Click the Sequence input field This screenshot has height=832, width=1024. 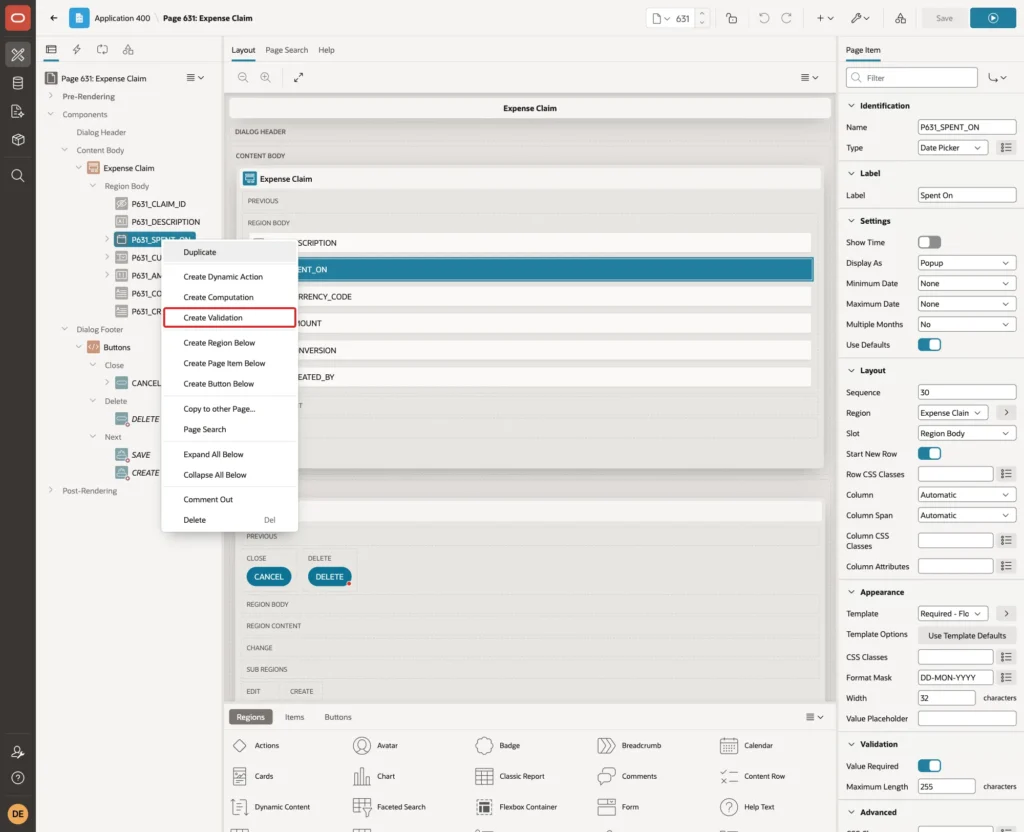[967, 392]
